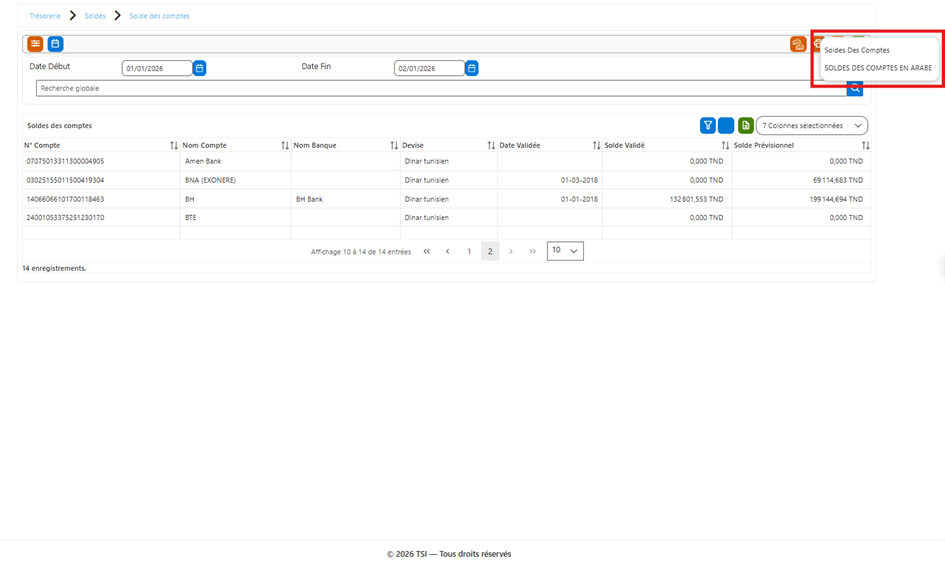Click the blank blue button beside filter

726,125
